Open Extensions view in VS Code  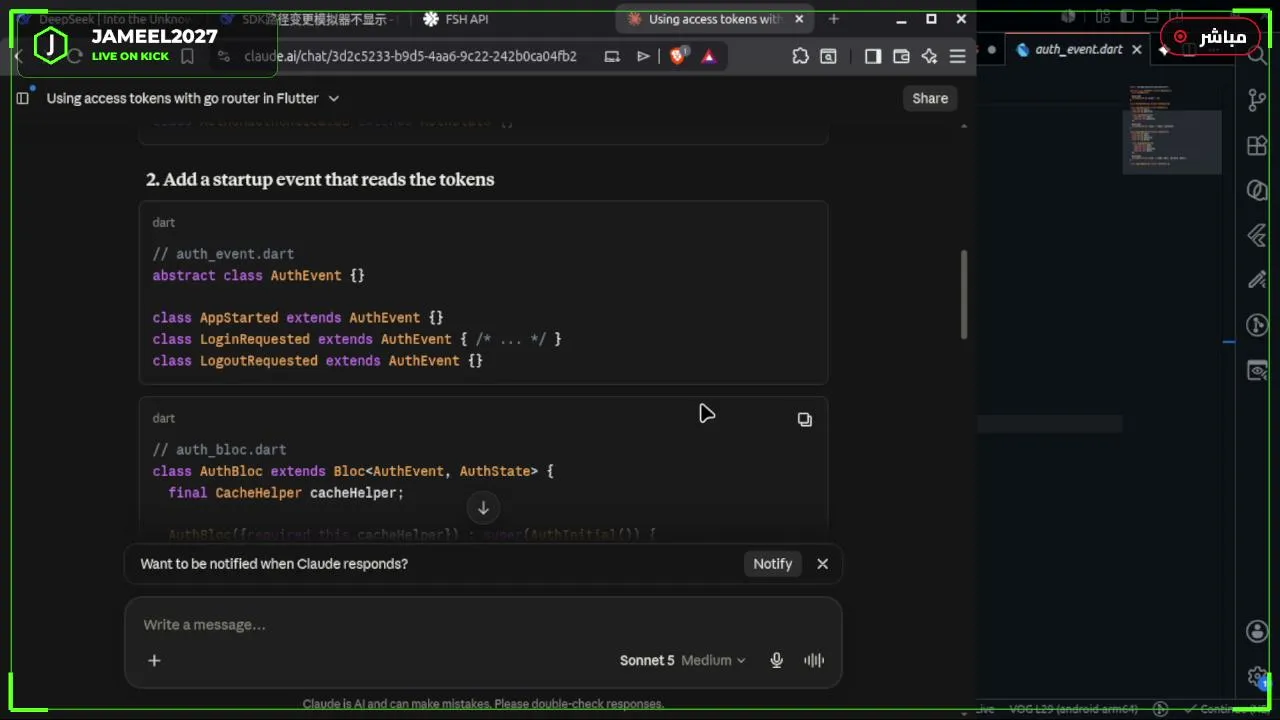[1257, 145]
